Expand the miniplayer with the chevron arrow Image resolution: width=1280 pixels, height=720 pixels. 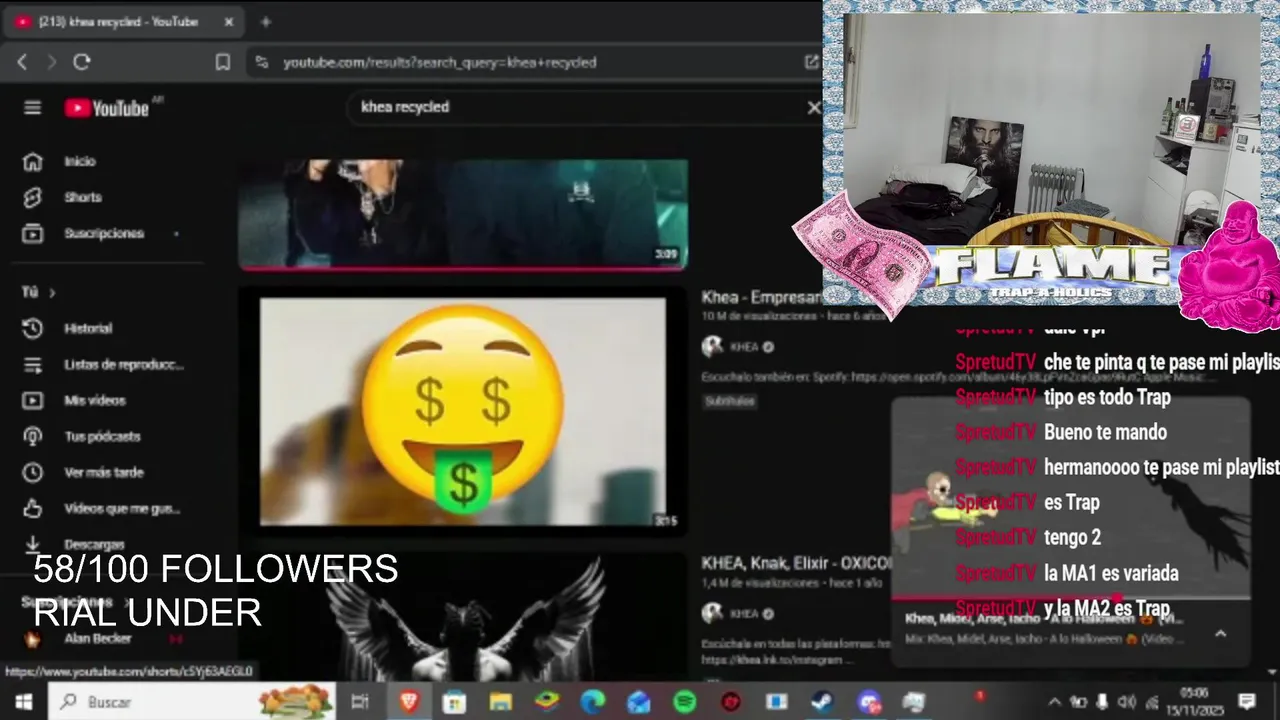click(1220, 634)
